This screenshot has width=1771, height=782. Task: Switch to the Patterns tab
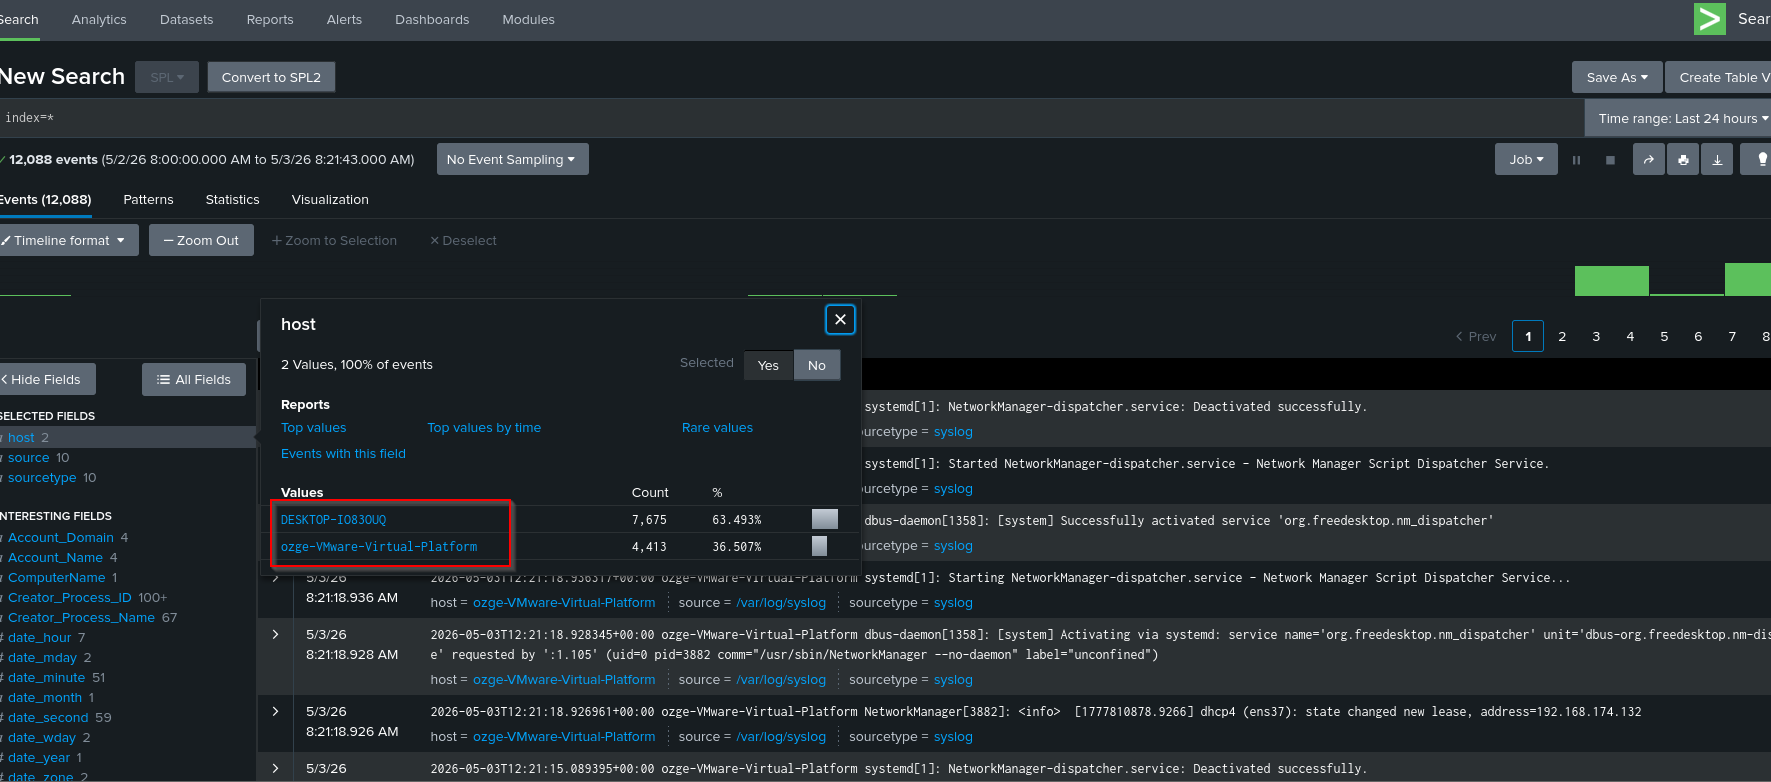coord(148,199)
